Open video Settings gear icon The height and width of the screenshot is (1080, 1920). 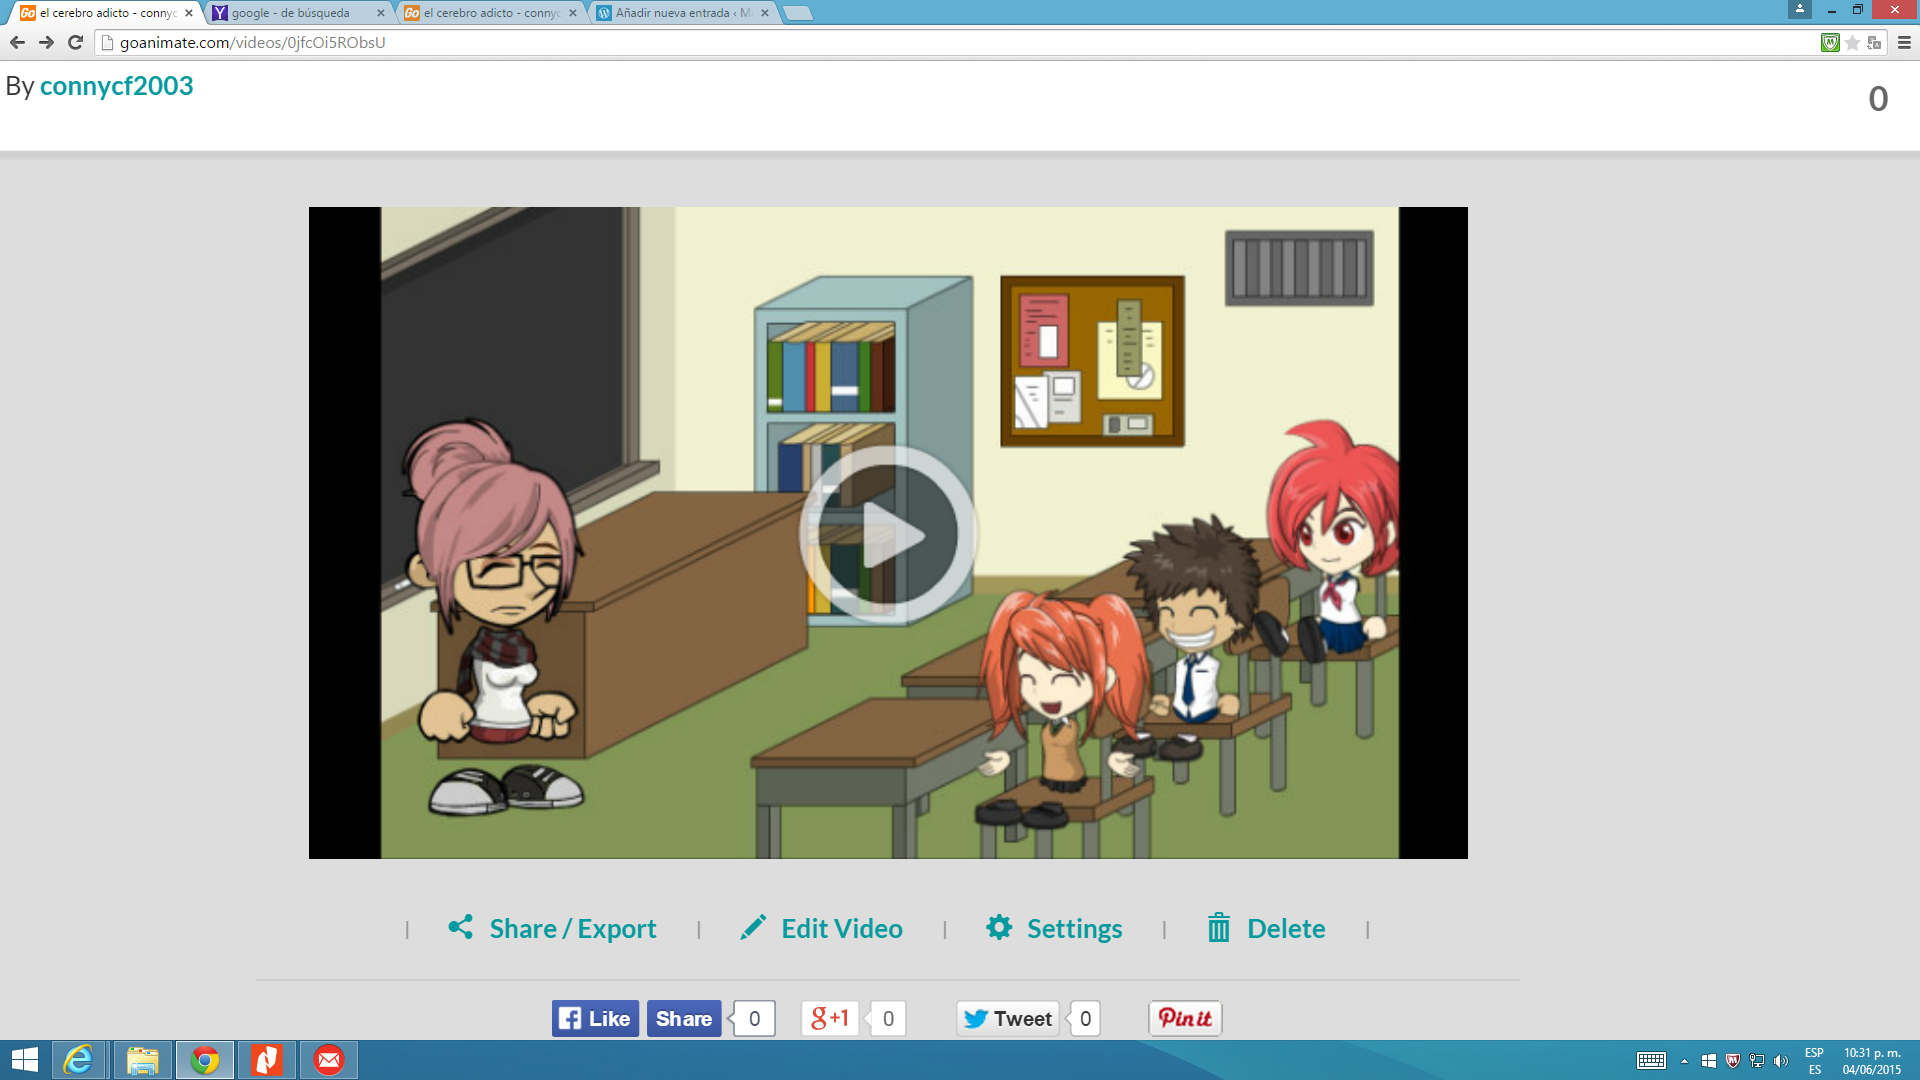pos(999,928)
